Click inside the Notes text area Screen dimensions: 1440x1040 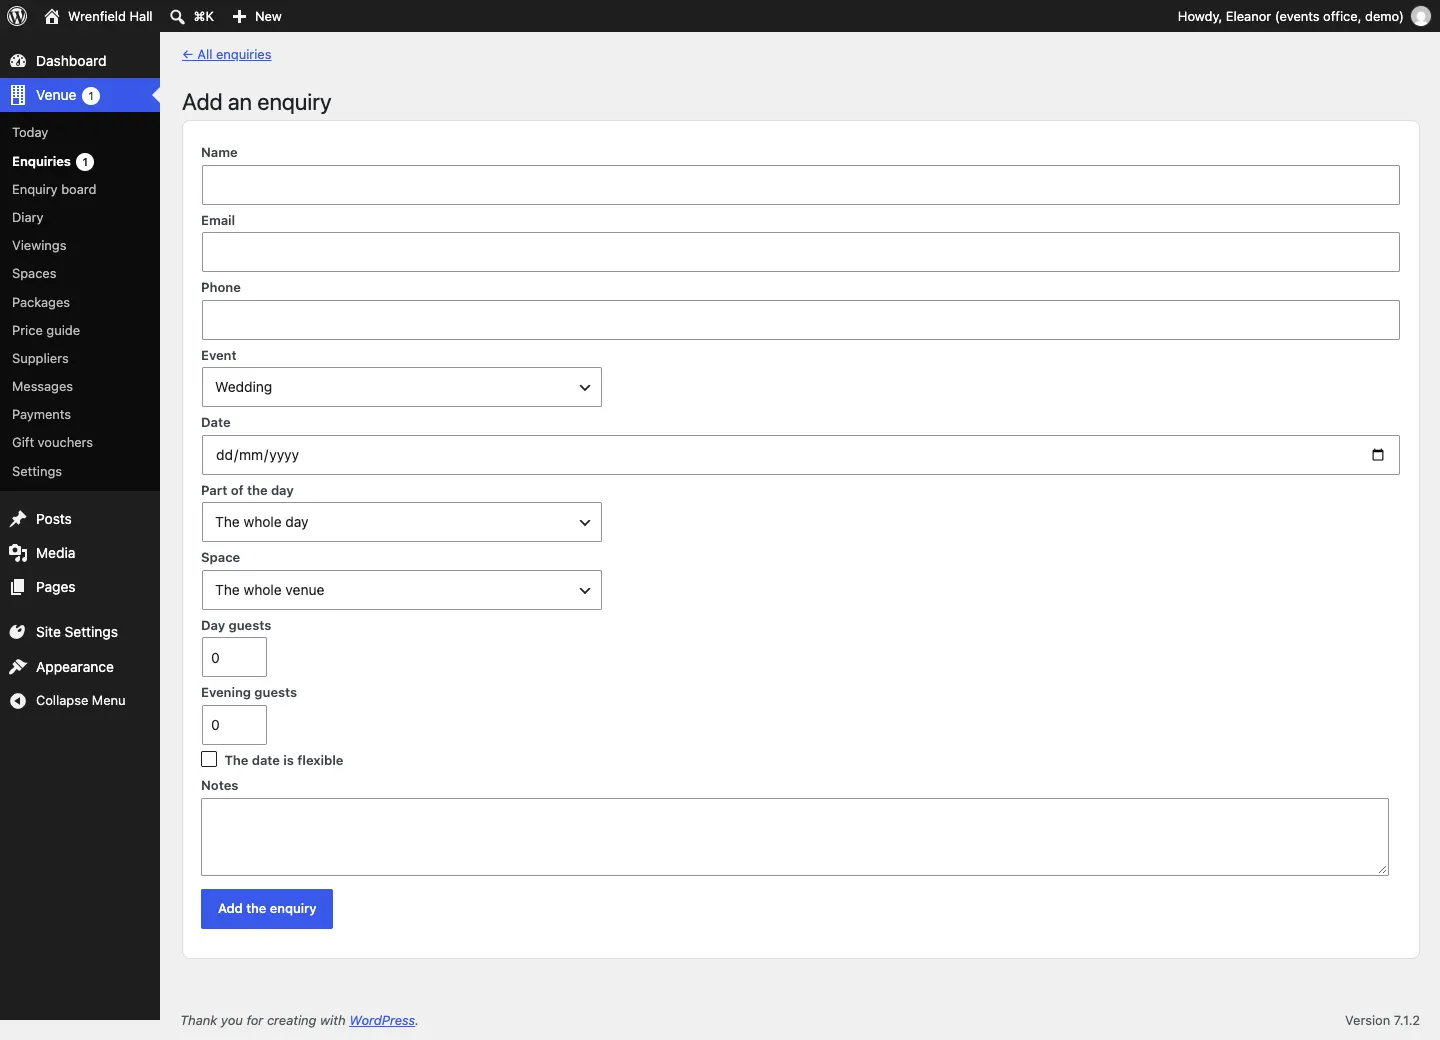[x=795, y=837]
